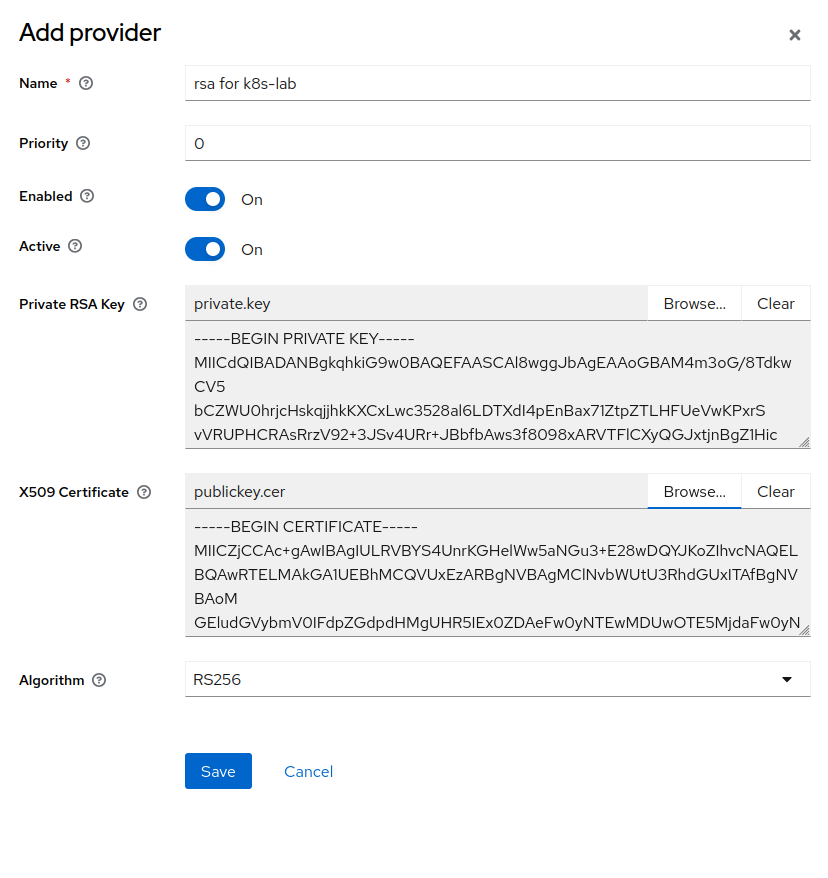Image resolution: width=828 pixels, height=878 pixels.
Task: Click the Enabled help question icon
Action: click(x=87, y=196)
